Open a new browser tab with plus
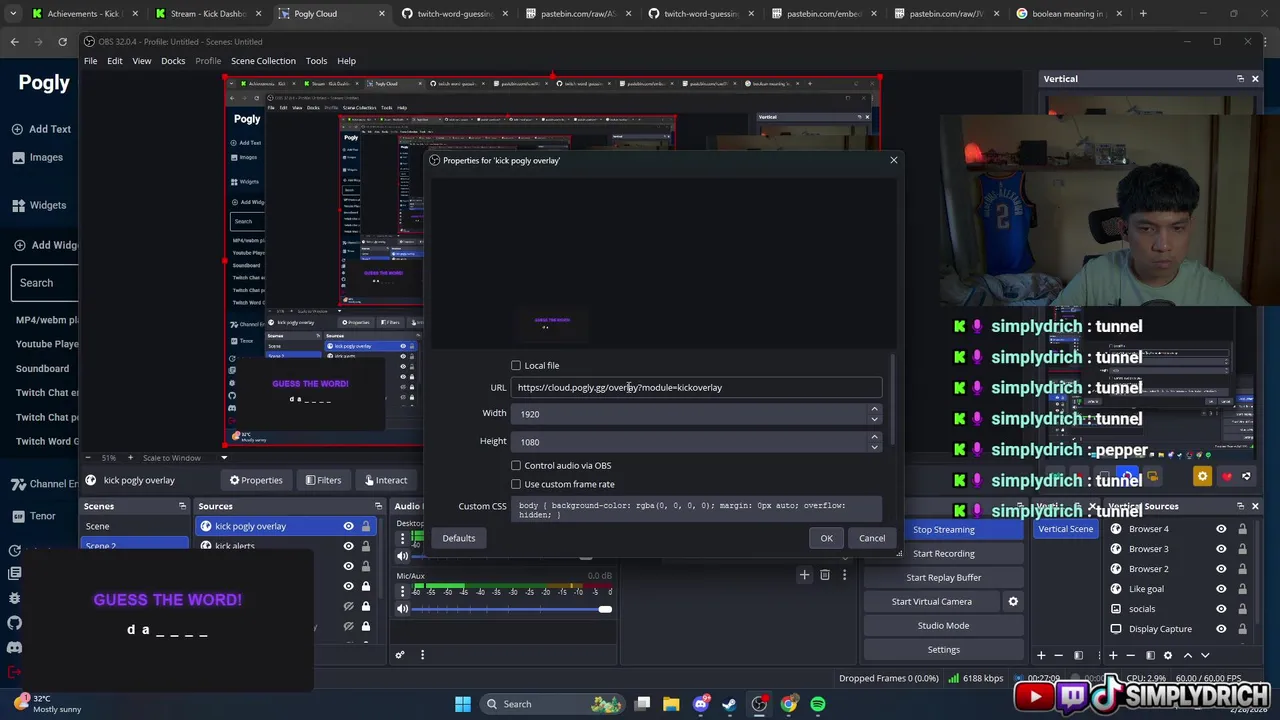1280x720 pixels. pyautogui.click(x=1144, y=14)
